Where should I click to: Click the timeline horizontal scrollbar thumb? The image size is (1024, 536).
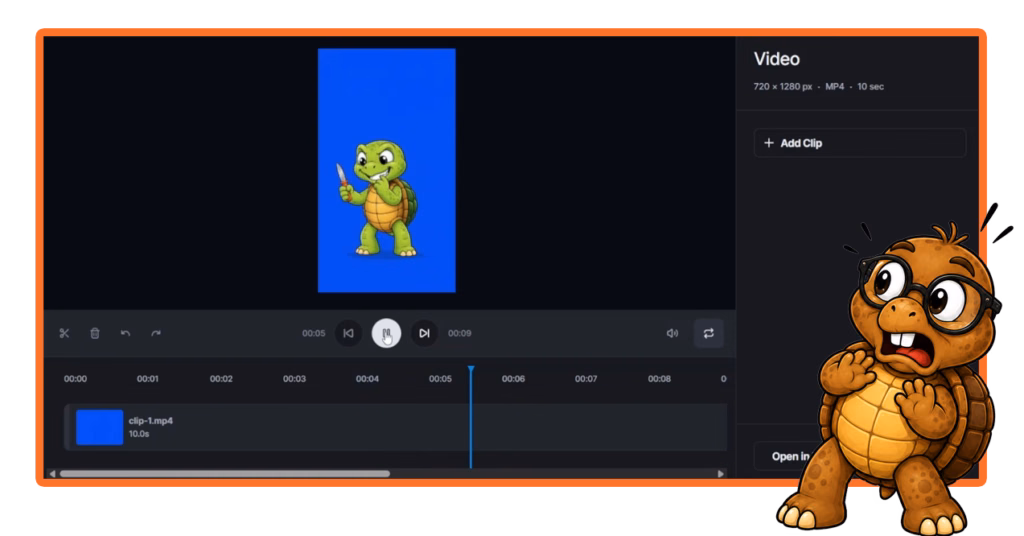pos(225,474)
